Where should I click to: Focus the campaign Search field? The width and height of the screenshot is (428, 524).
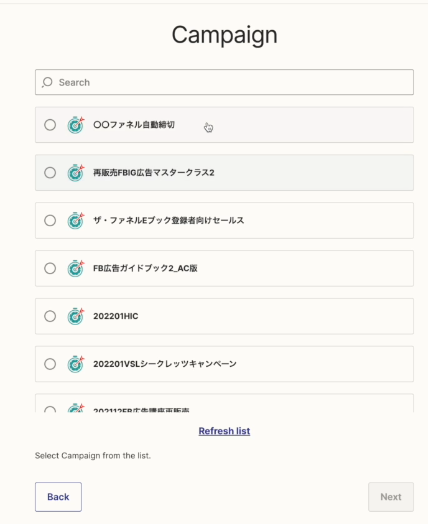224,82
